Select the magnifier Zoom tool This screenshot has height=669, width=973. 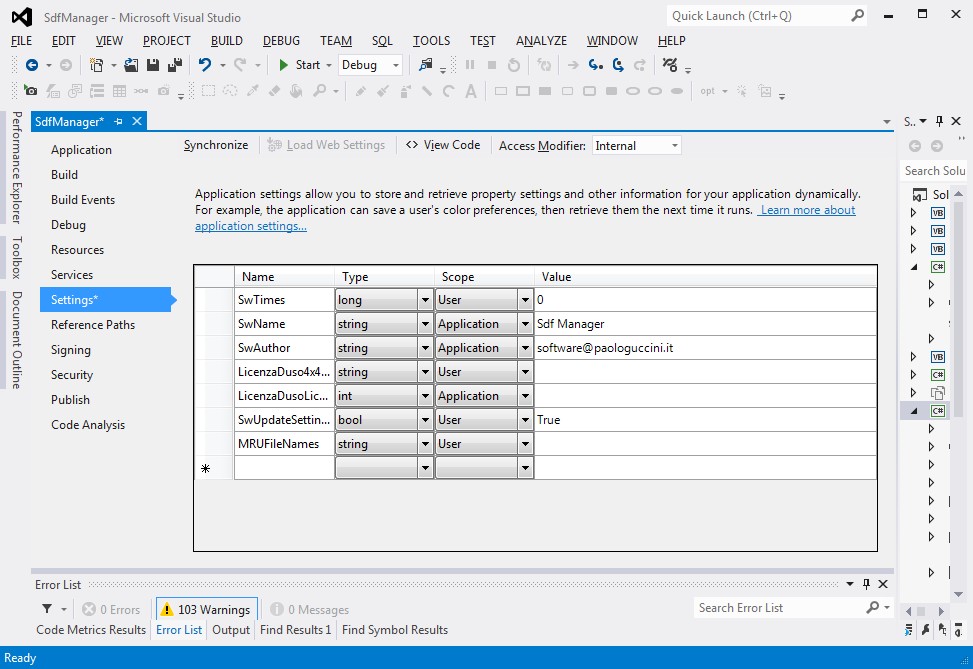pyautogui.click(x=319, y=91)
